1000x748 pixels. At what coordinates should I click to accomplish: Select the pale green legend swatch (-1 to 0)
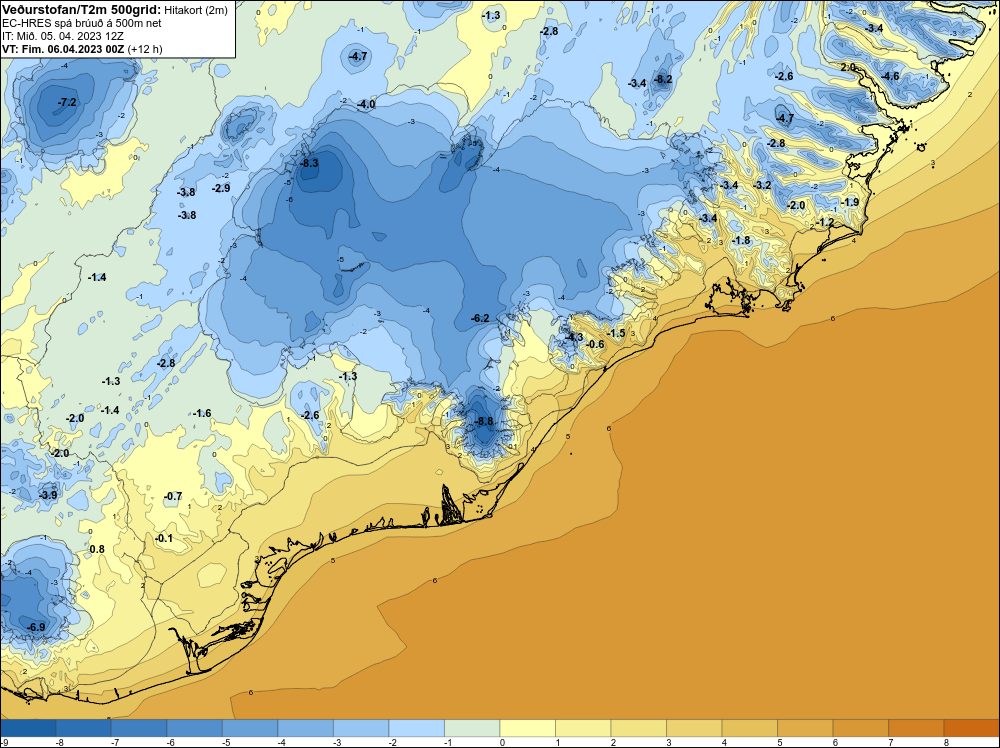tap(472, 728)
